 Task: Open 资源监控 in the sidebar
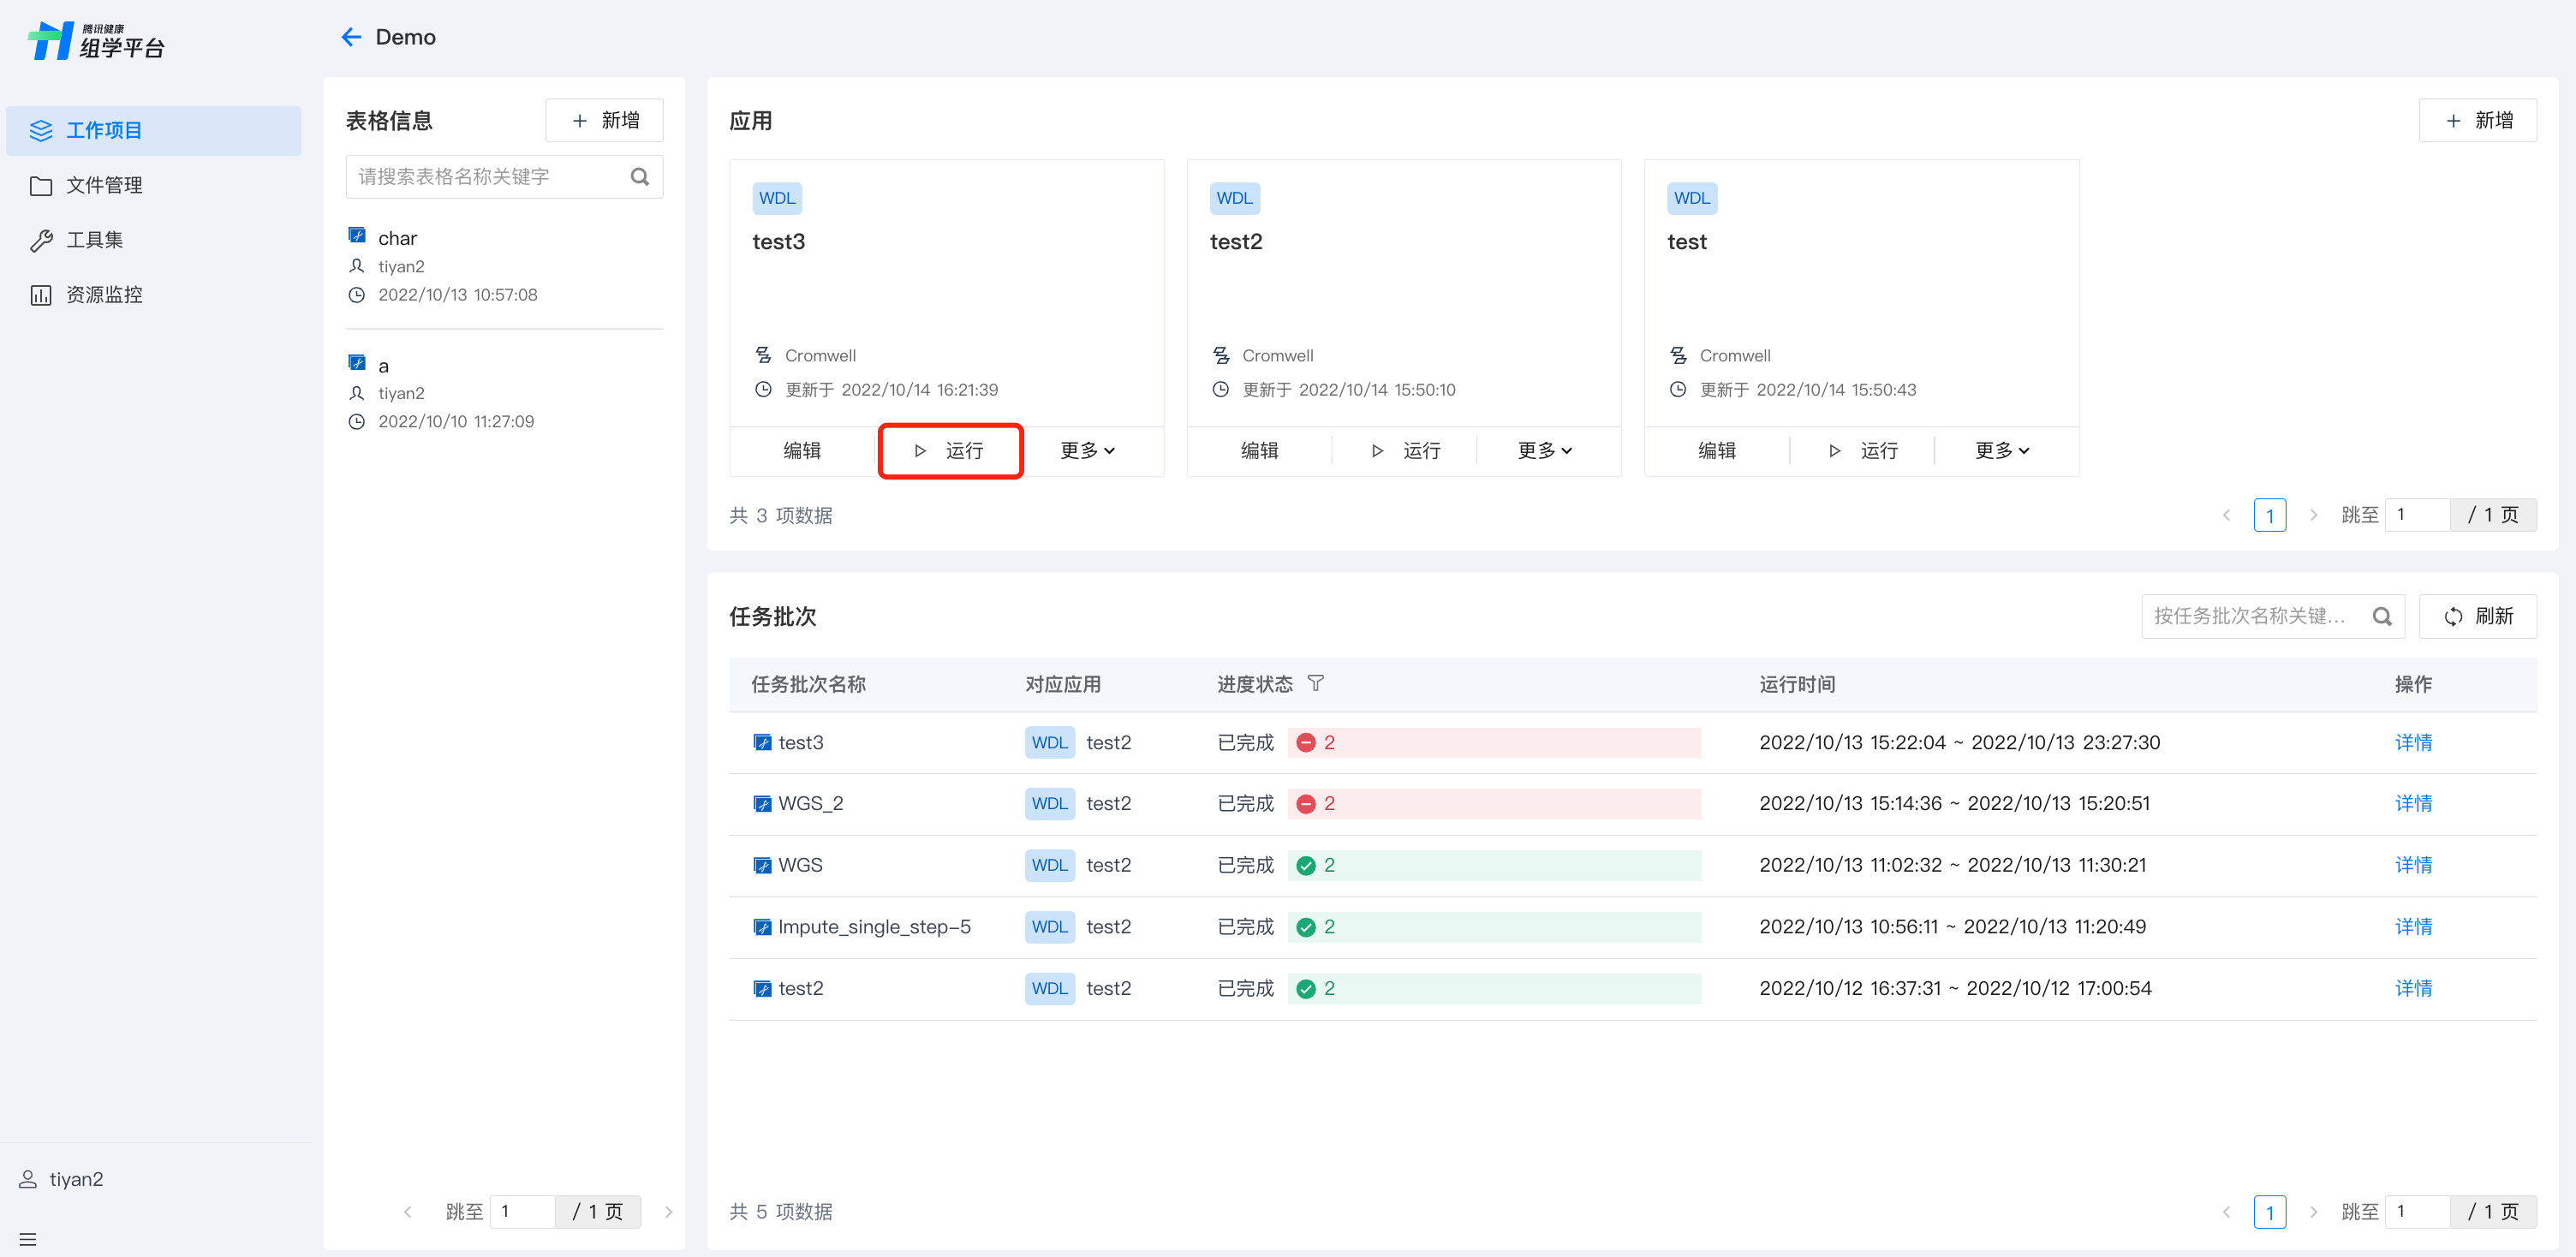[104, 295]
